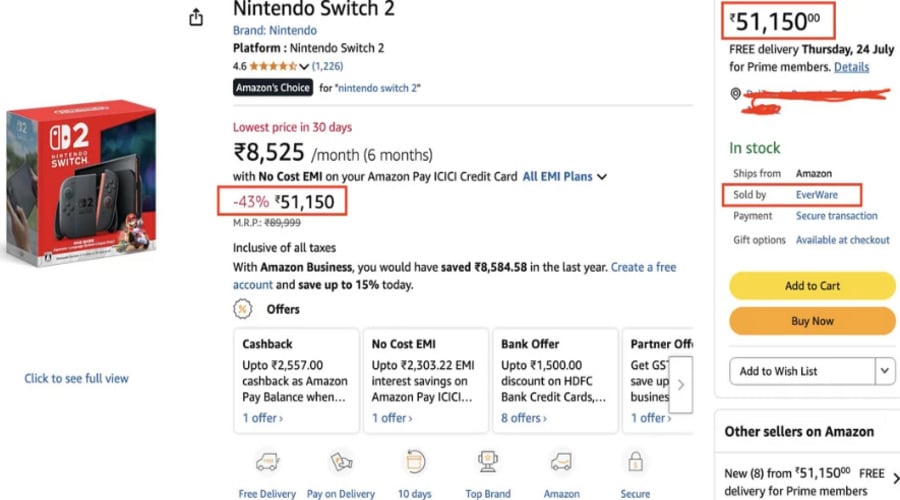Viewport: 900px width, 500px height.
Task: Click the Pay on Delivery icon
Action: 343,461
